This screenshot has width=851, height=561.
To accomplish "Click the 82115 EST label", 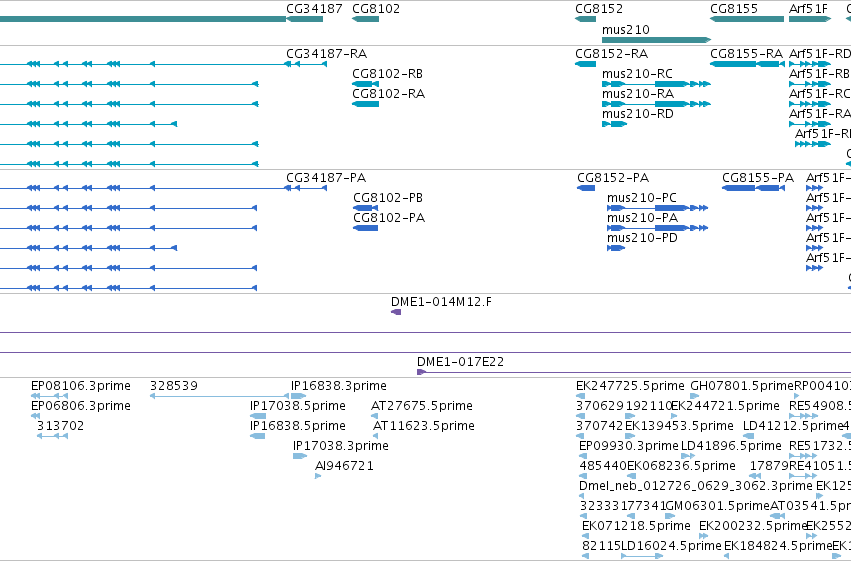I will coord(601,546).
